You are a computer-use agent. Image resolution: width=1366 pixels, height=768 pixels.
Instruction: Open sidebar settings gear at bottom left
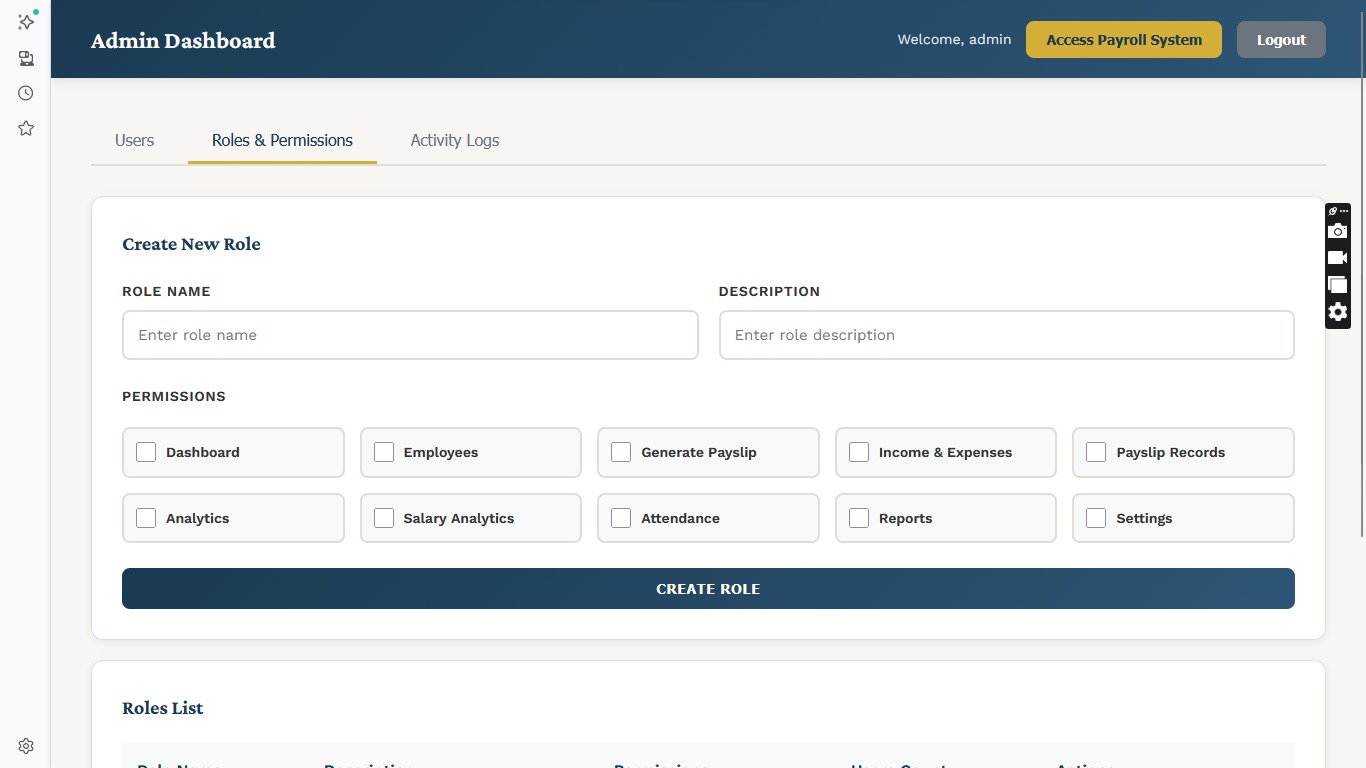(26, 746)
